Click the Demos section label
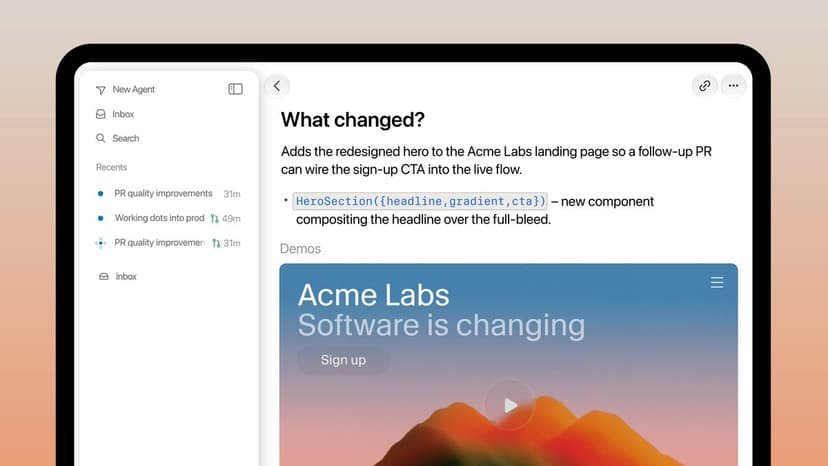This screenshot has height=466, width=828. (300, 249)
